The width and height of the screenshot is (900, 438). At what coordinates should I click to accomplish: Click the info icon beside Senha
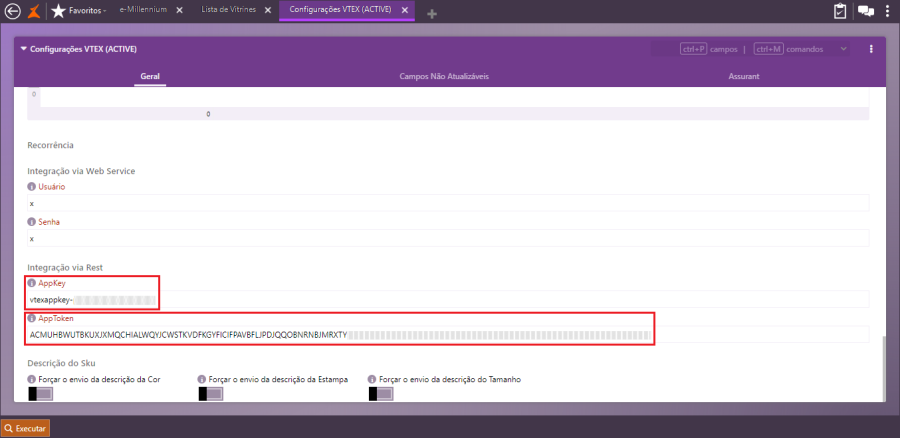click(x=32, y=222)
